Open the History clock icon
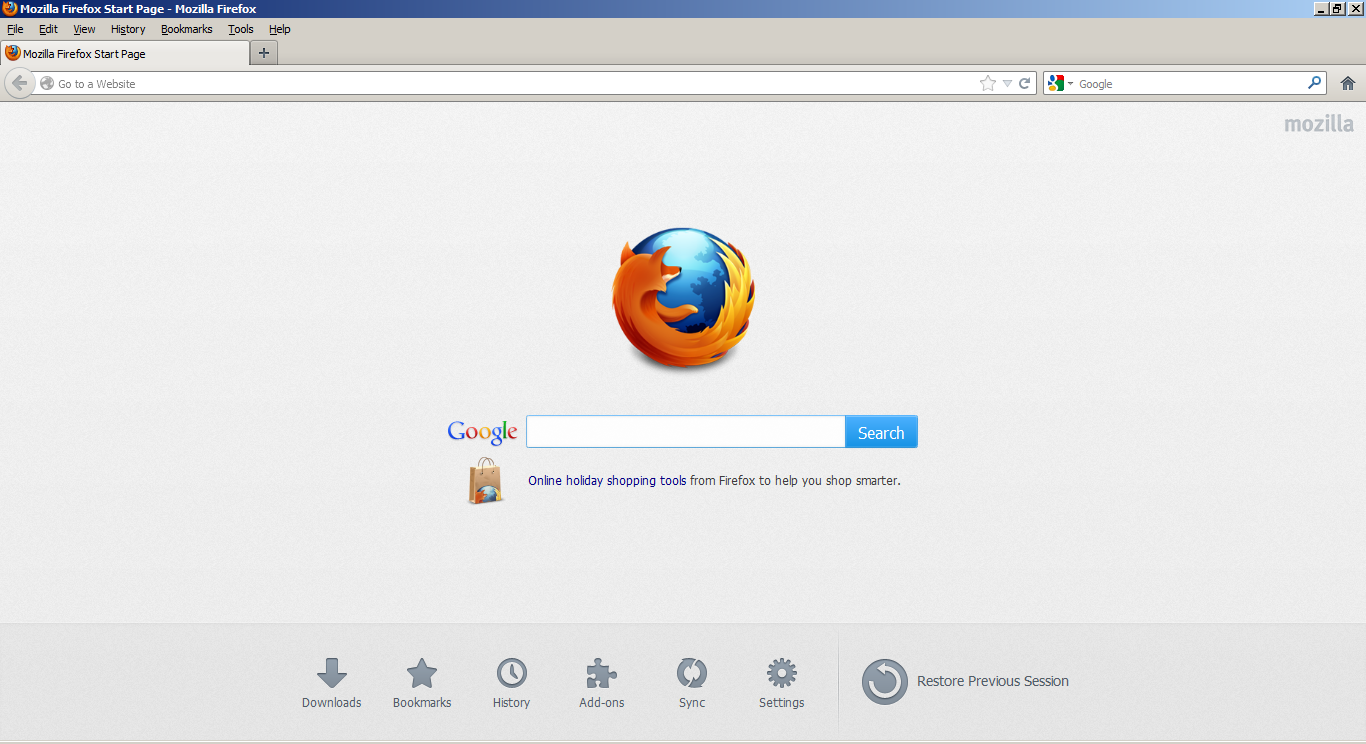The height and width of the screenshot is (744, 1366). (511, 673)
